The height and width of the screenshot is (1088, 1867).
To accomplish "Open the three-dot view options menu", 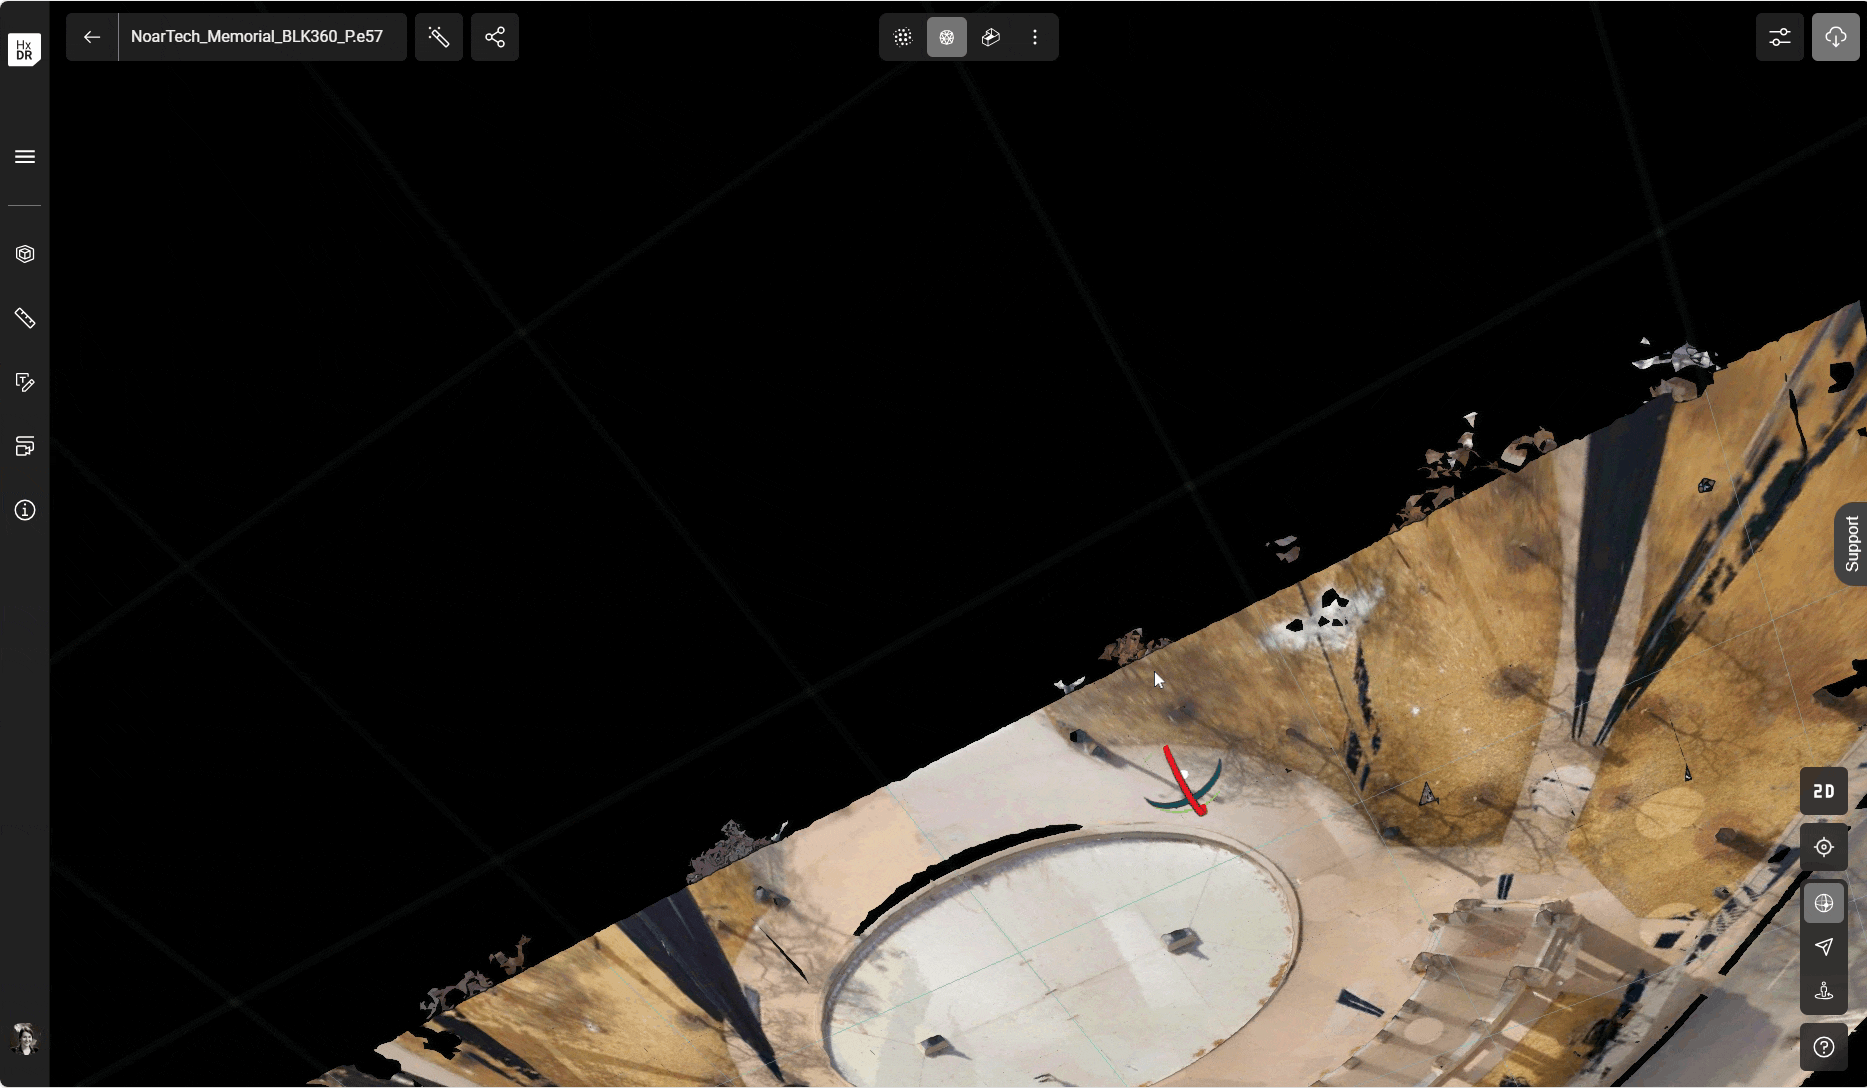I will pos(1035,37).
